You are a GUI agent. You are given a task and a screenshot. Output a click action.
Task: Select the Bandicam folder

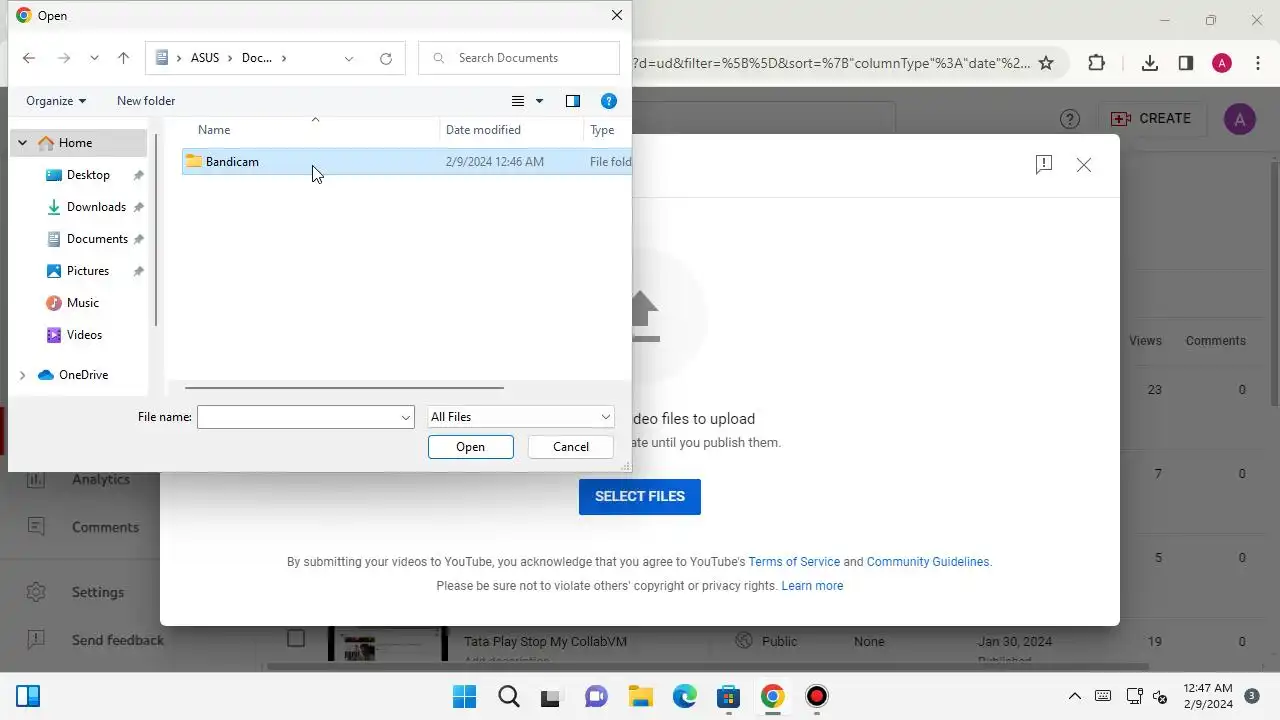point(406,162)
